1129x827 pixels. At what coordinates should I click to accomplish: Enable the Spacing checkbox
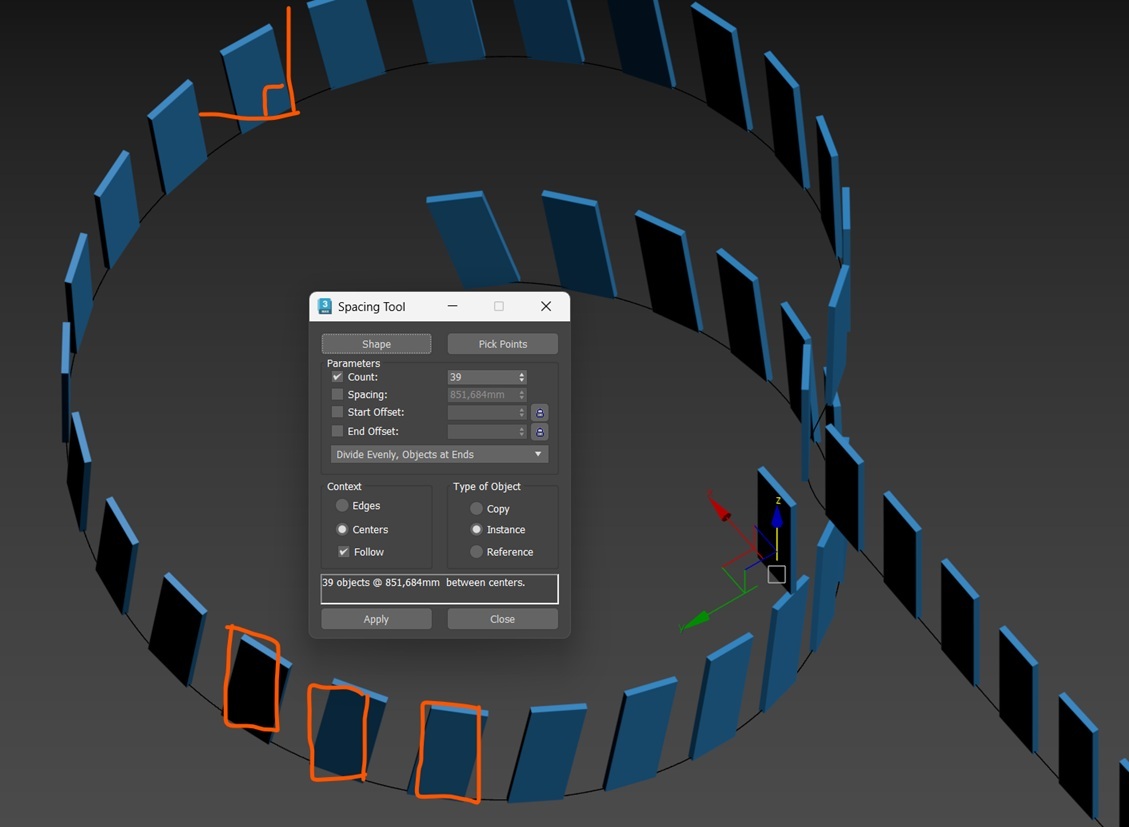[x=337, y=394]
